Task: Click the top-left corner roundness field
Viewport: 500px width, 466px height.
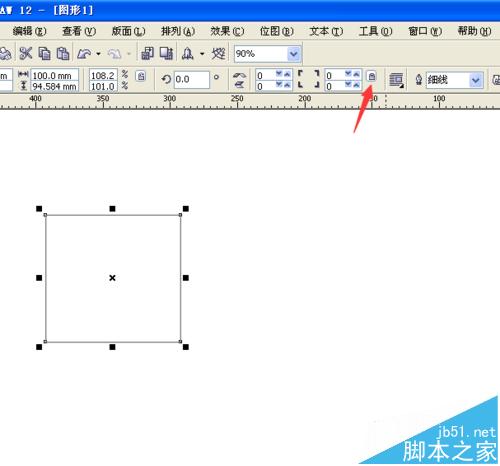Action: point(265,75)
